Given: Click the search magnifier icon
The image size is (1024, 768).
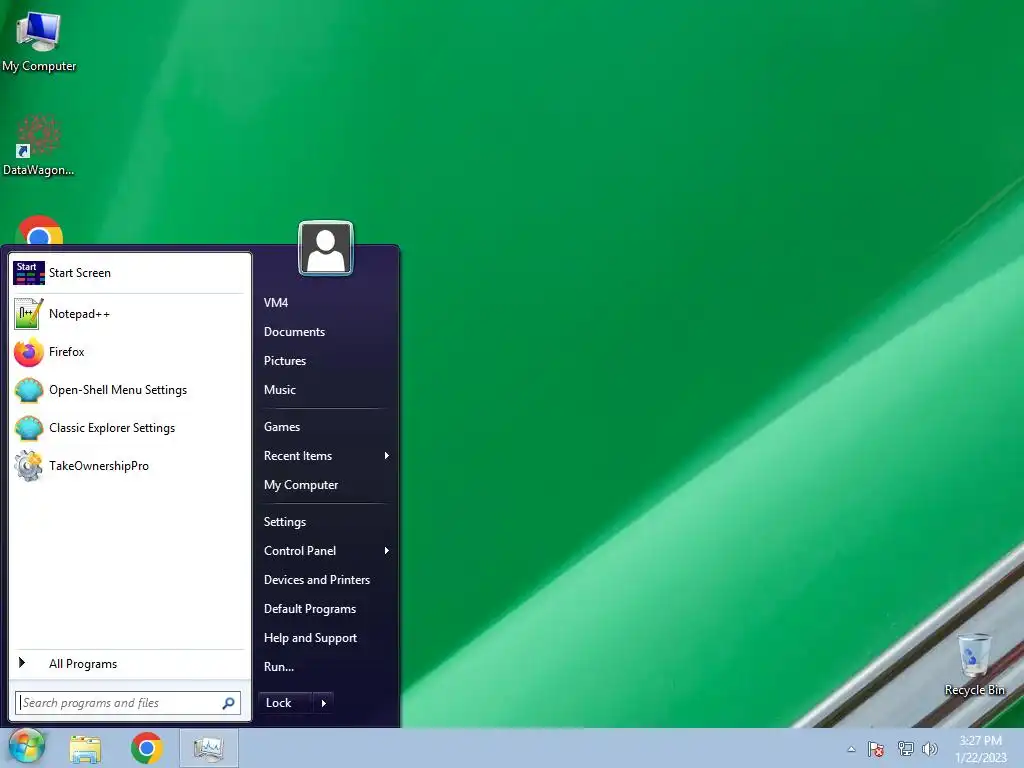Looking at the screenshot, I should (229, 703).
